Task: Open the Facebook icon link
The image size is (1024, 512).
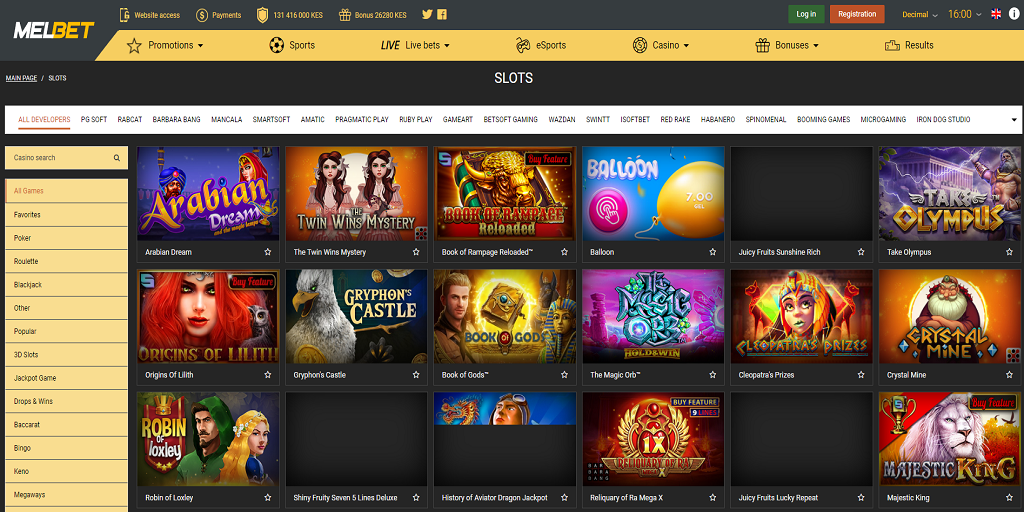Action: [x=442, y=14]
